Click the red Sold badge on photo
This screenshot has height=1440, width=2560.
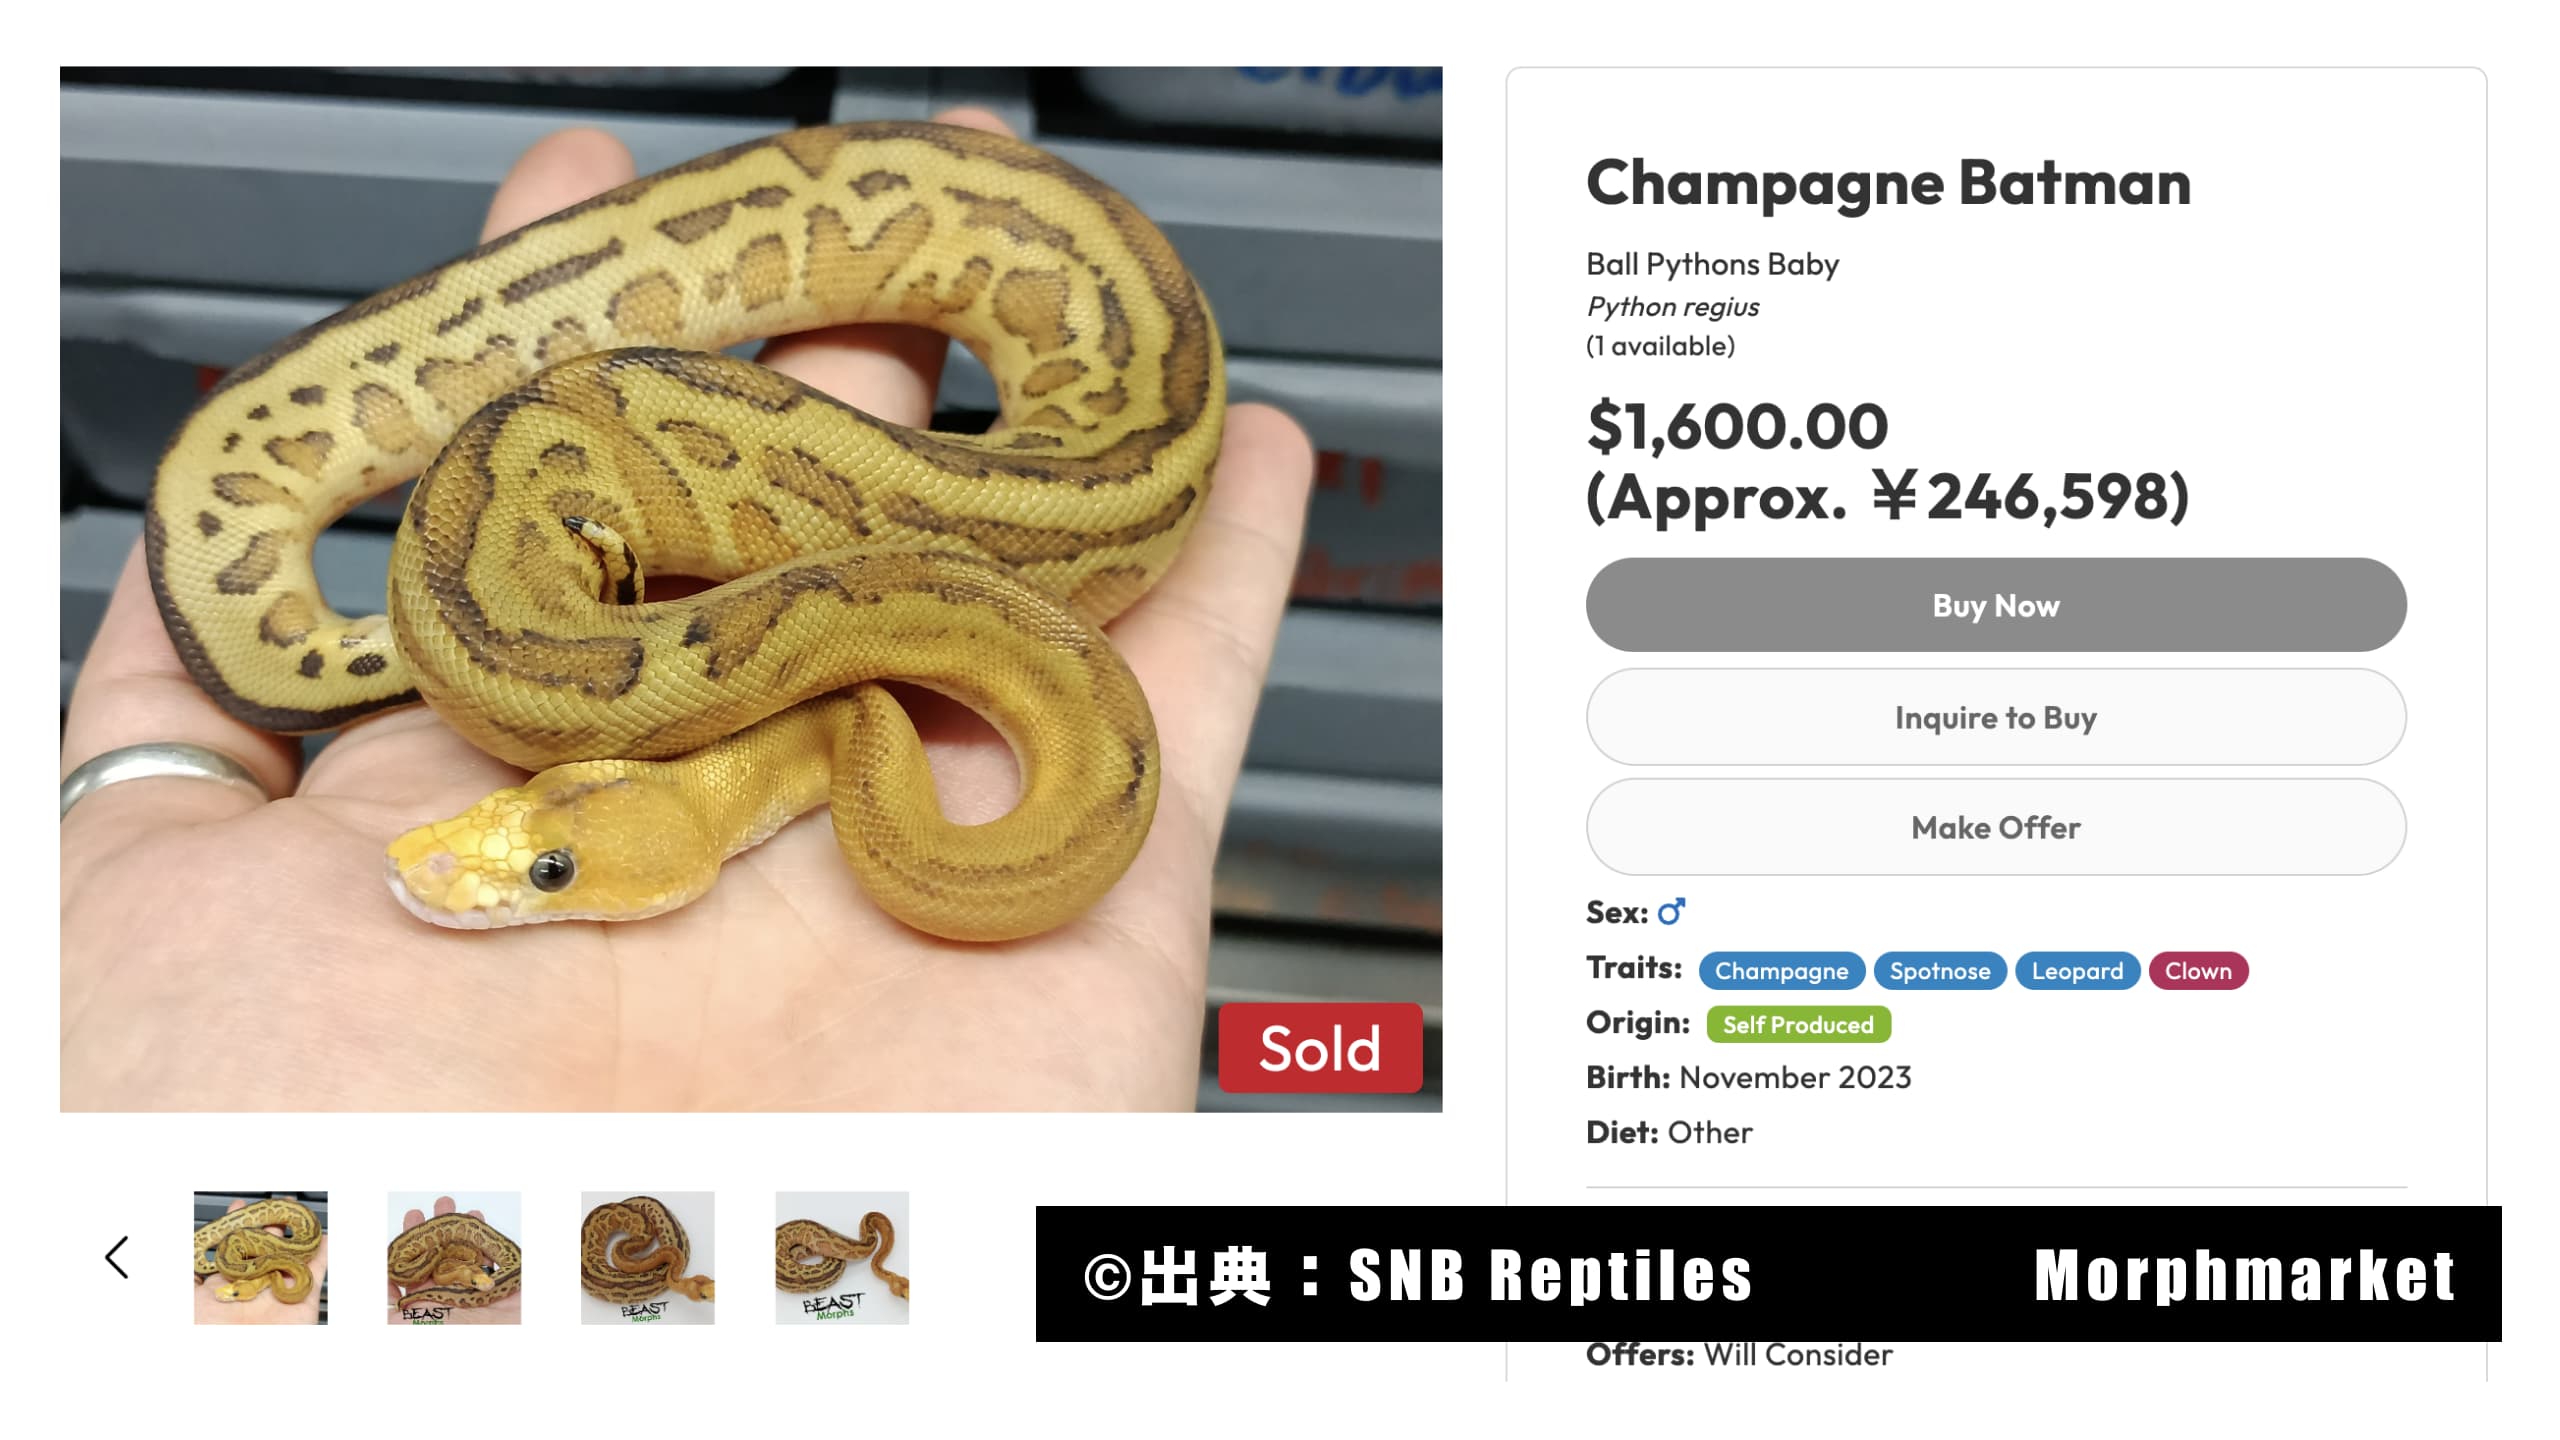click(1320, 1048)
